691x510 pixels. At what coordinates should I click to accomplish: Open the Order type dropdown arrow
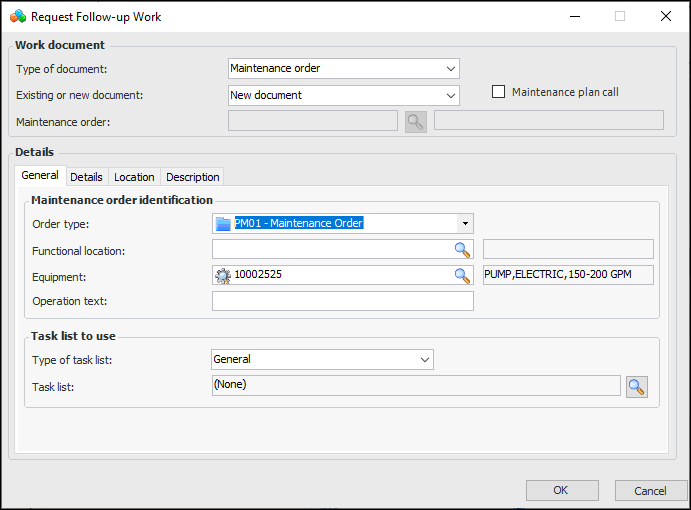[x=464, y=223]
